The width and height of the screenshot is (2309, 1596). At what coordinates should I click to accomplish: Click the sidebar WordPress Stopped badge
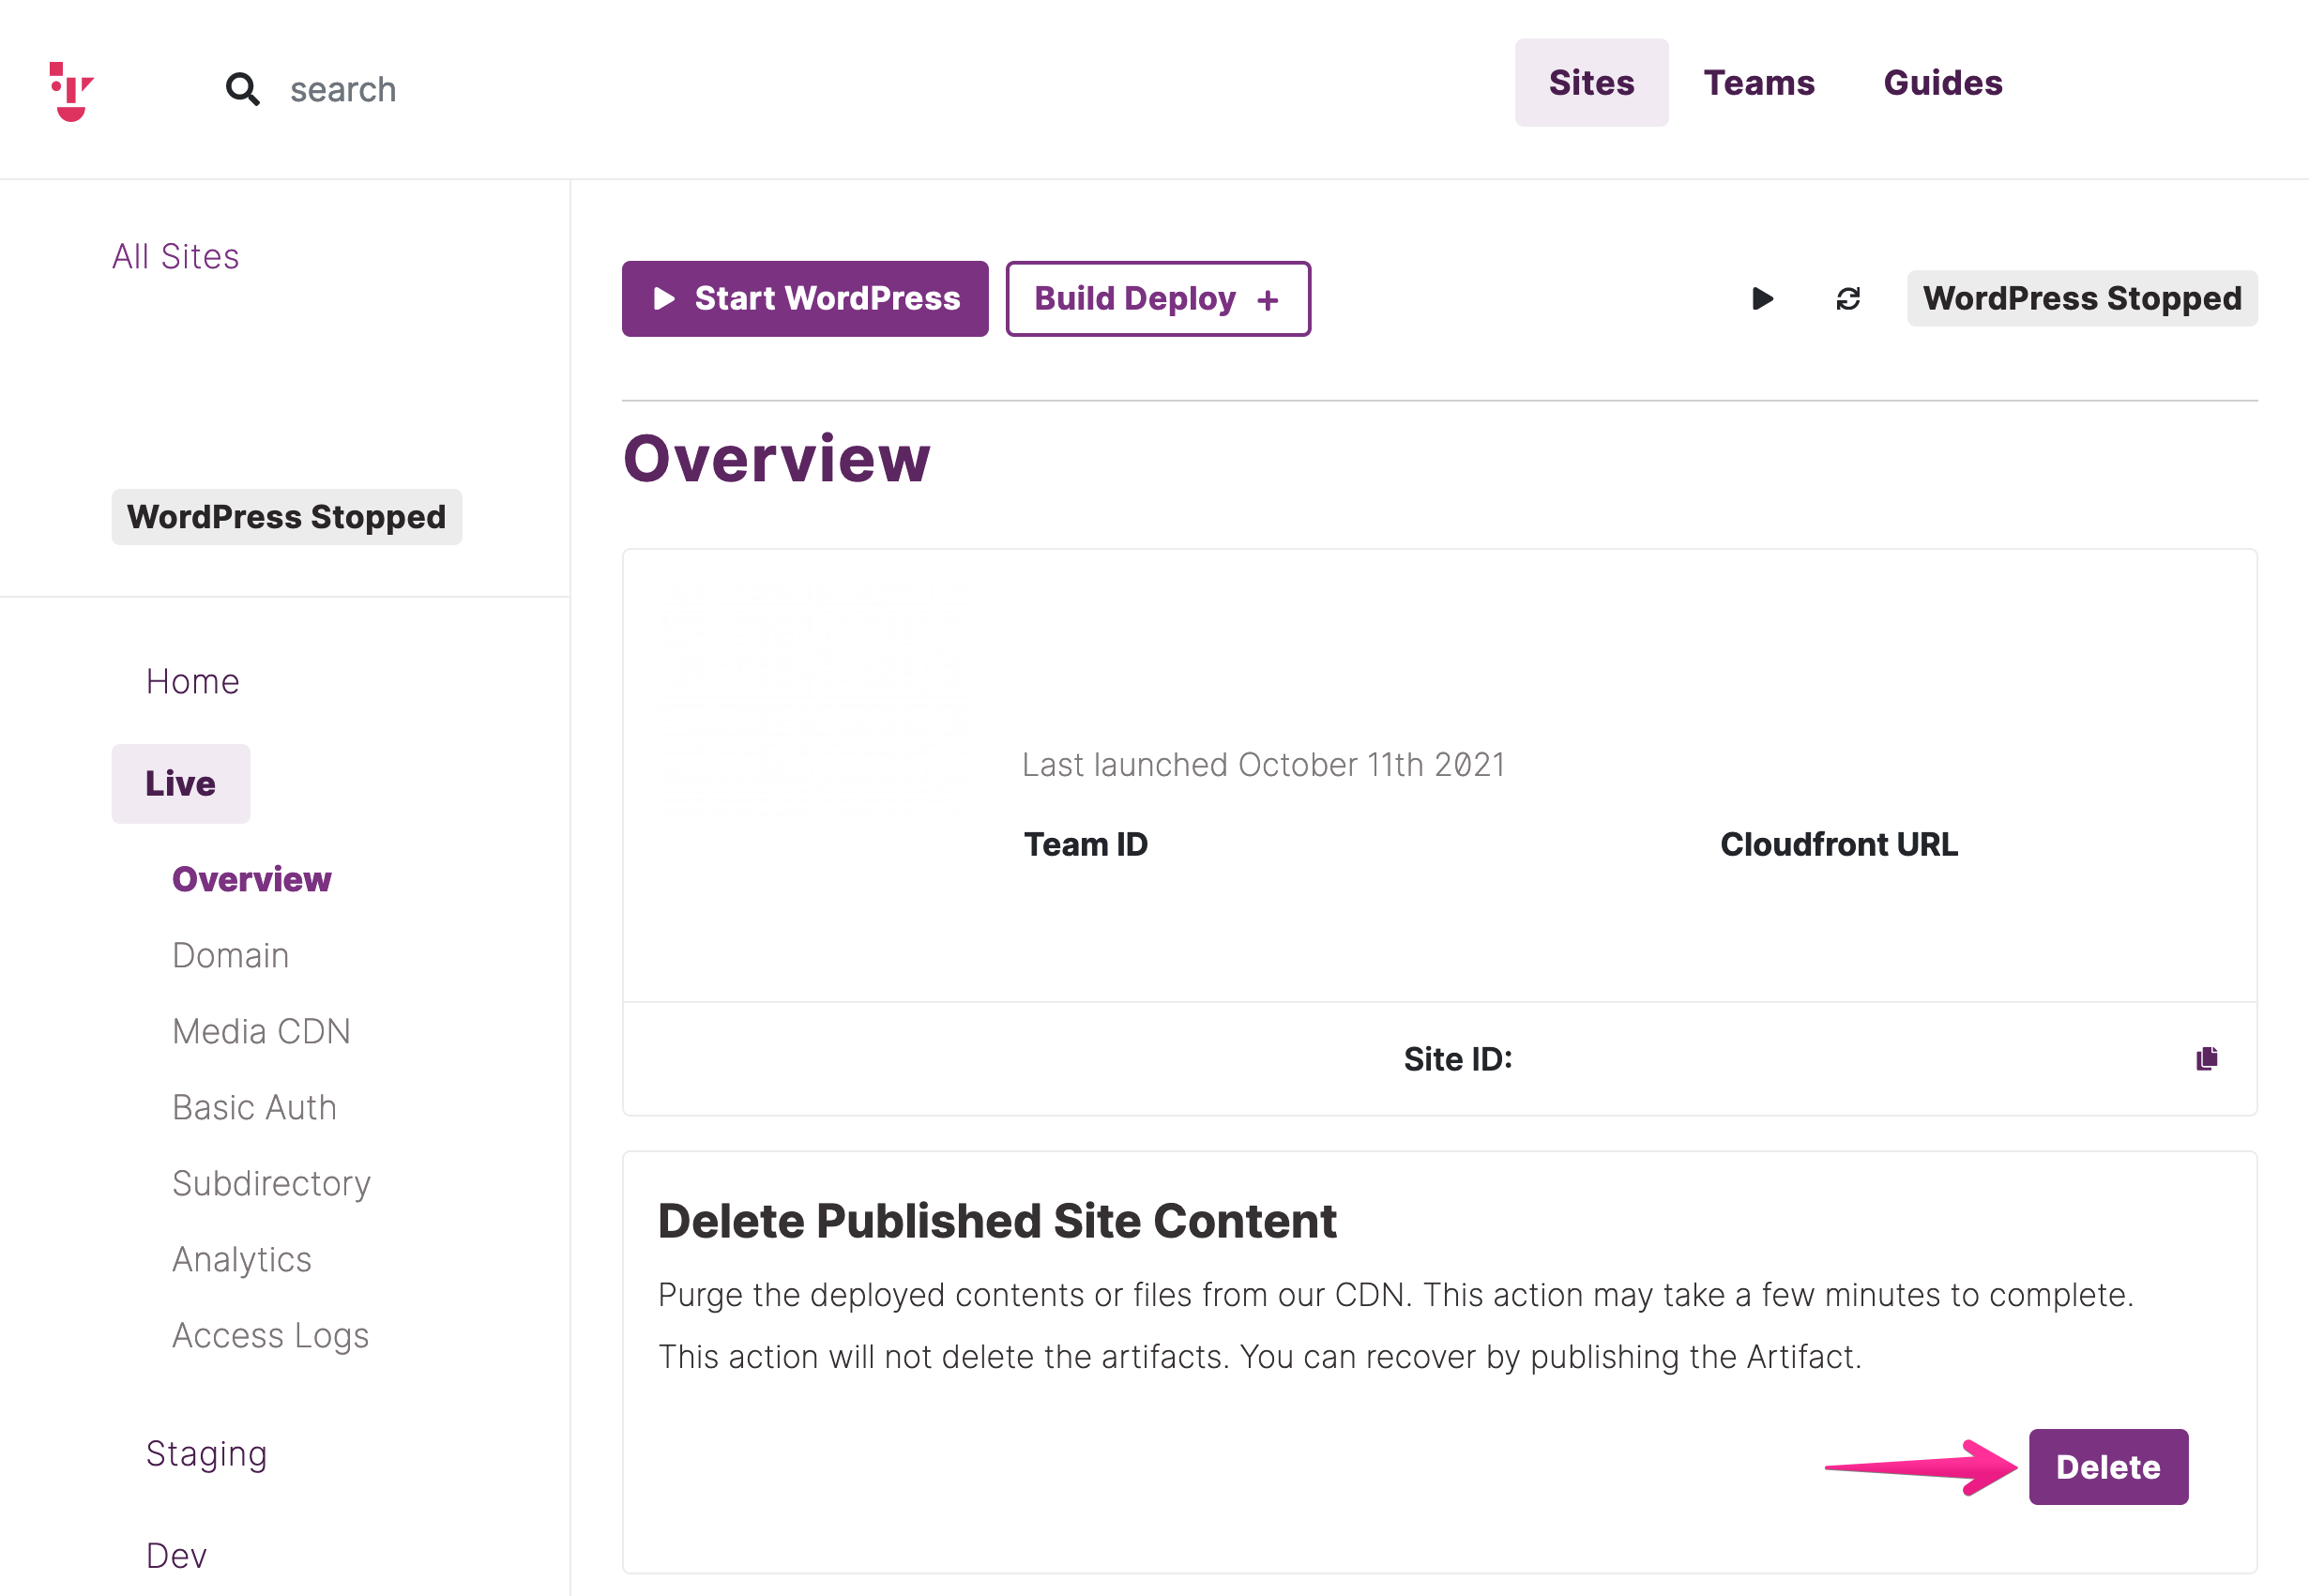(286, 517)
